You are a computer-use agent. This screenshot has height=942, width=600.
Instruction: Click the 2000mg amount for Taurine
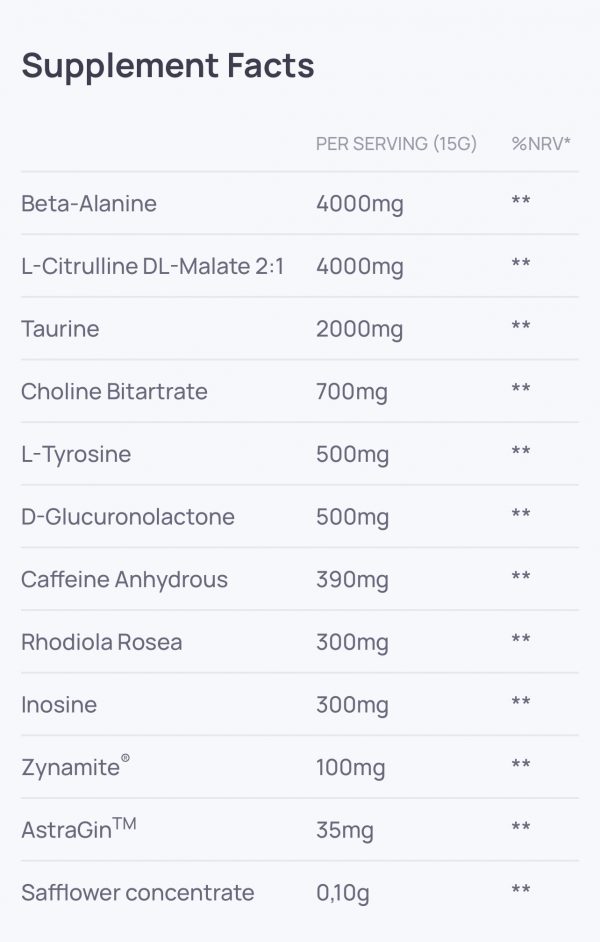click(359, 329)
